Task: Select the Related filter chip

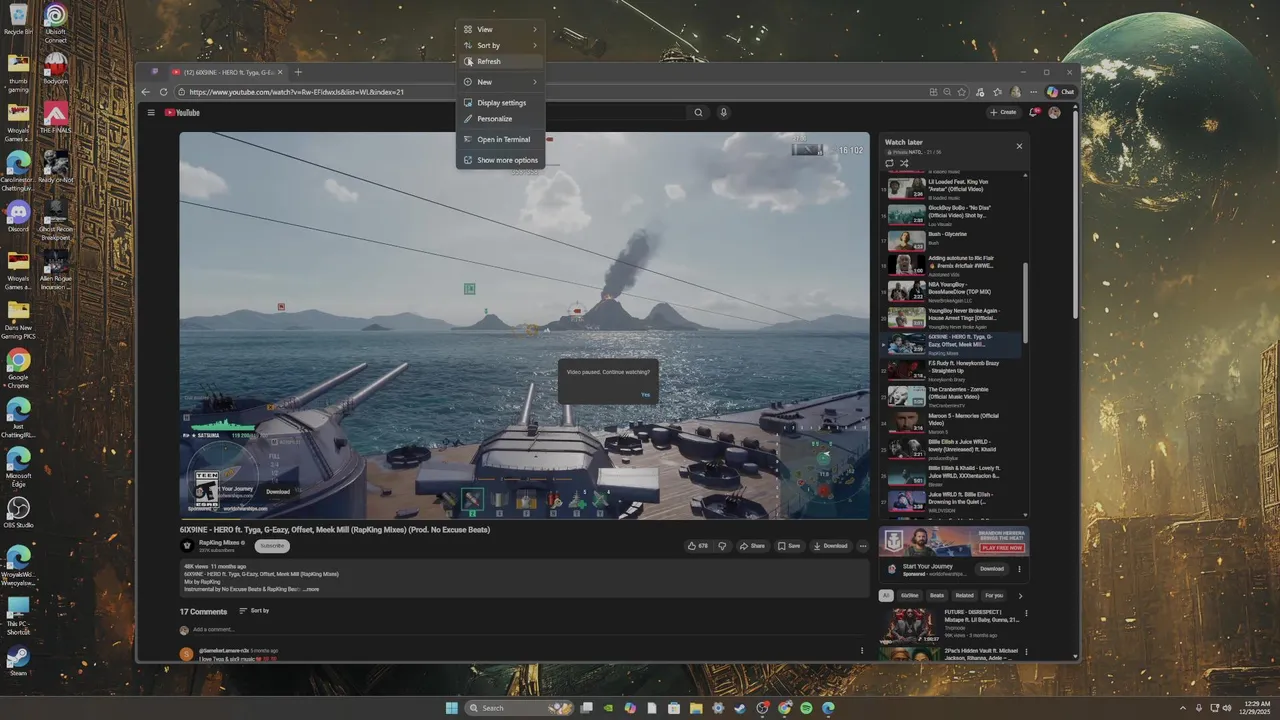Action: [x=964, y=595]
